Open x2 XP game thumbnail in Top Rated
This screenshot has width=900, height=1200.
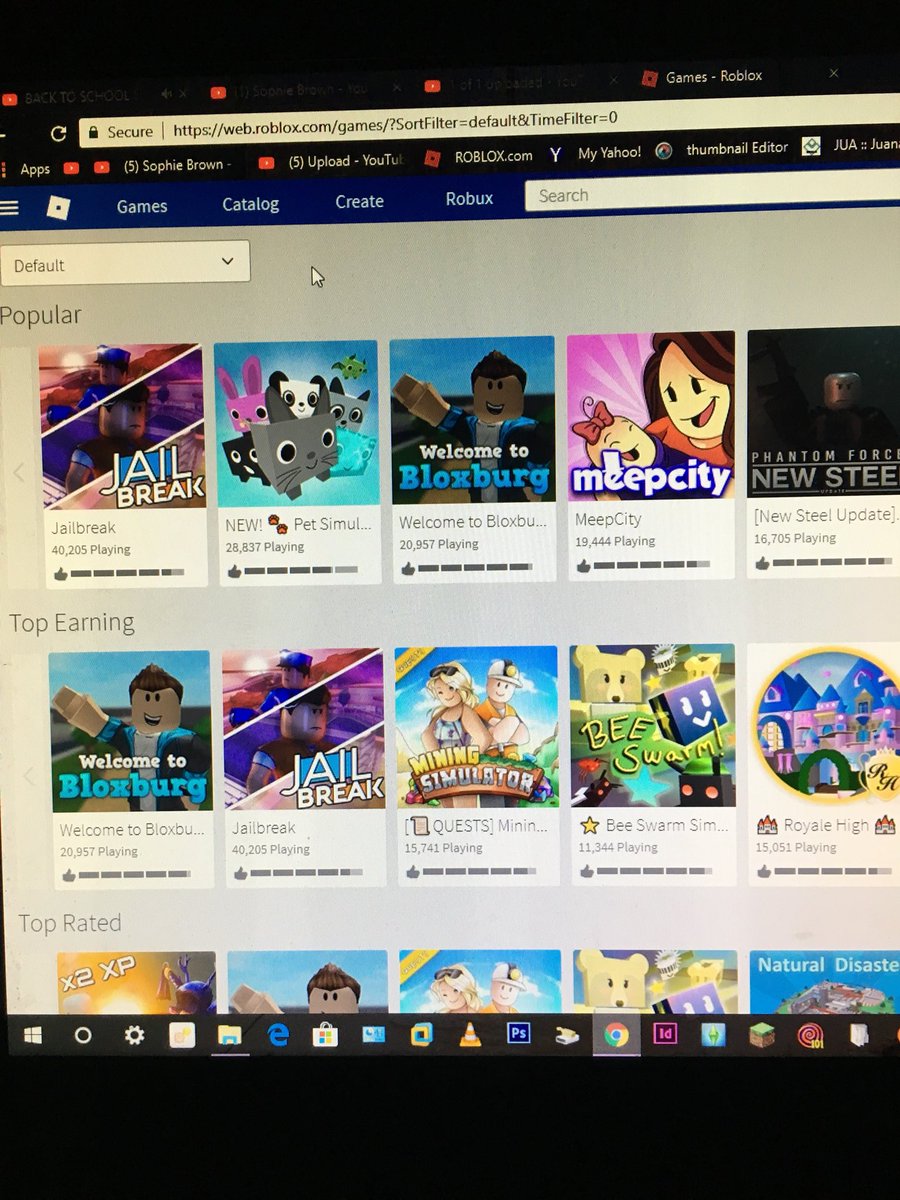coord(137,983)
